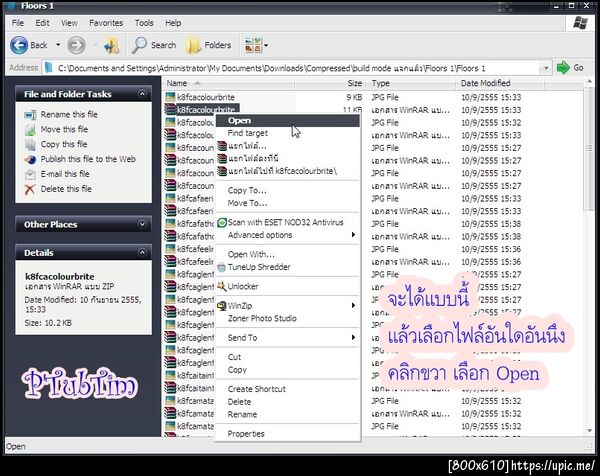Click the E-mail this file icon
The height and width of the screenshot is (476, 600).
click(30, 174)
